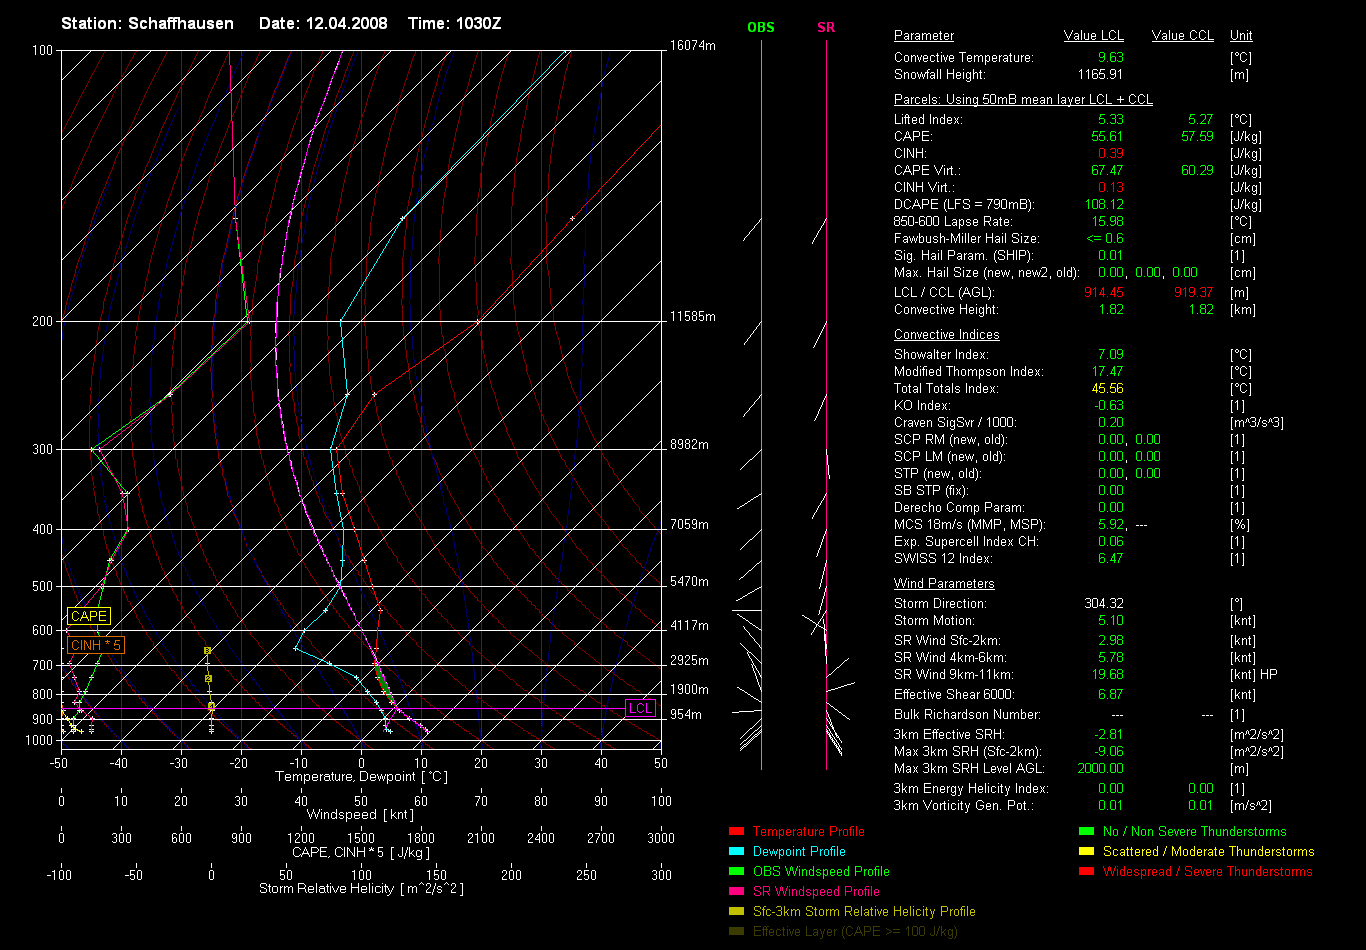The image size is (1366, 950).
Task: Click the Max 3km SRH value -9.06
Action: pyautogui.click(x=1108, y=752)
